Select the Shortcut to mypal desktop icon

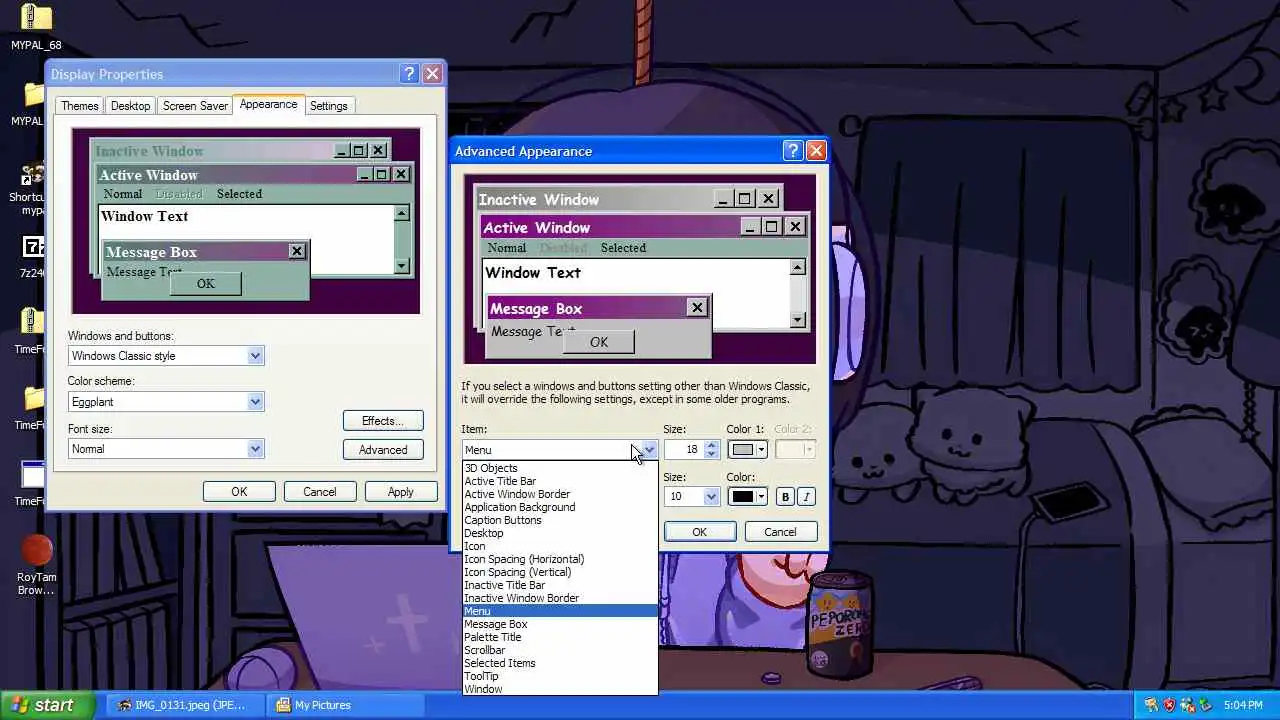tap(33, 176)
